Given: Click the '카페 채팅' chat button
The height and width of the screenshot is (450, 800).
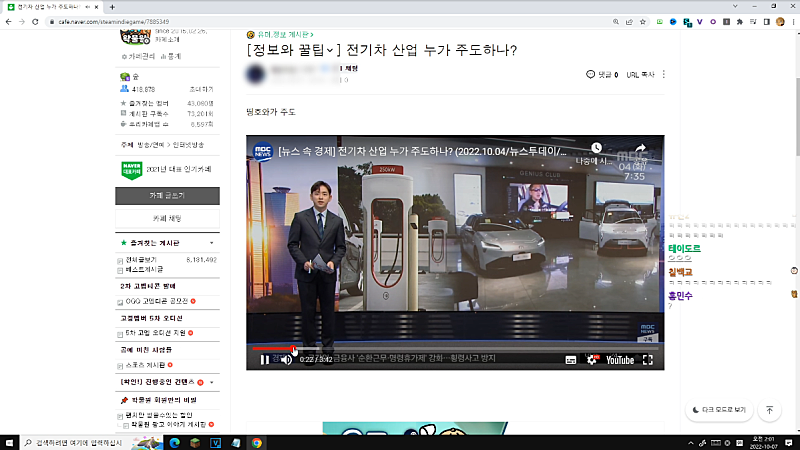Looking at the screenshot, I should (167, 218).
